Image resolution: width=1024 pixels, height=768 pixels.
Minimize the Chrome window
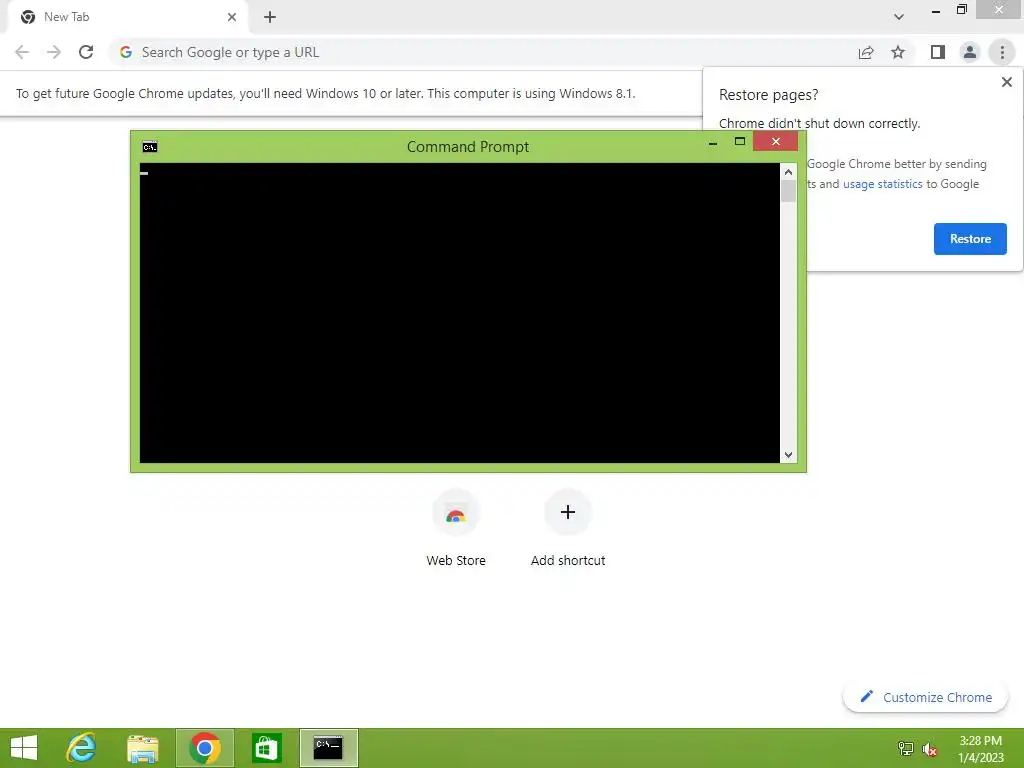click(935, 10)
